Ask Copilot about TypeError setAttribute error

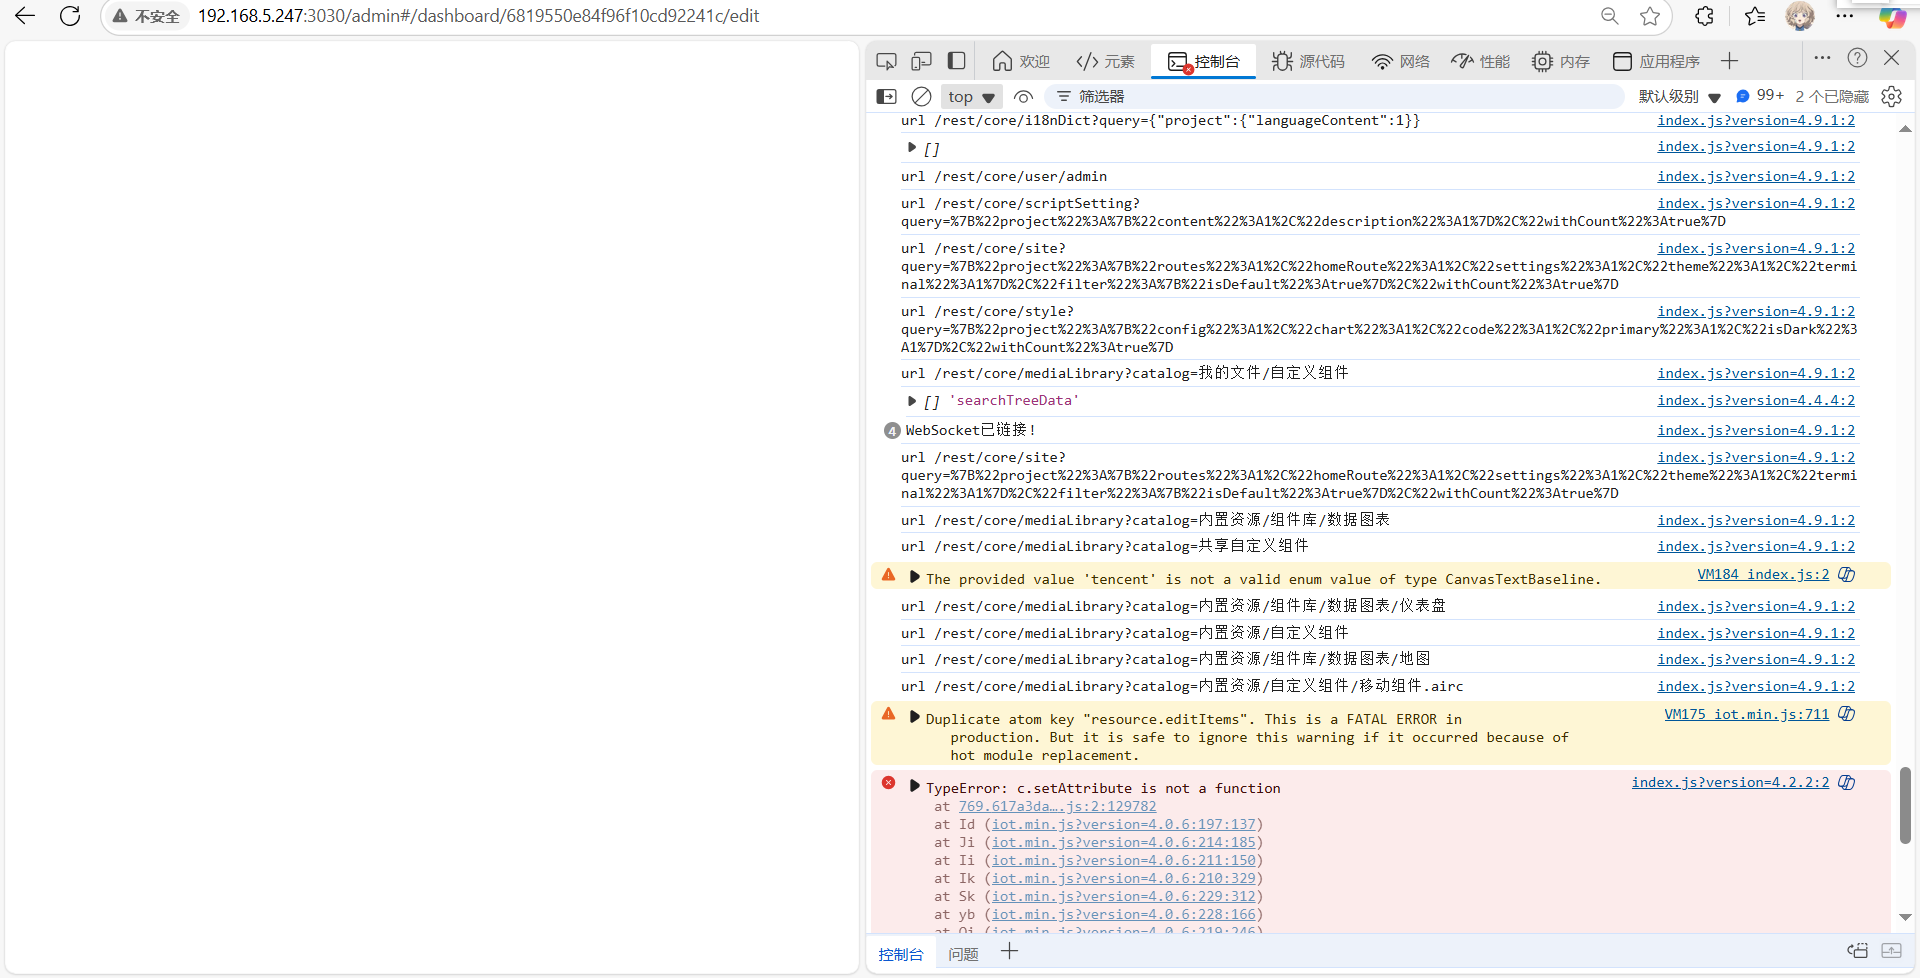pyautogui.click(x=1847, y=782)
